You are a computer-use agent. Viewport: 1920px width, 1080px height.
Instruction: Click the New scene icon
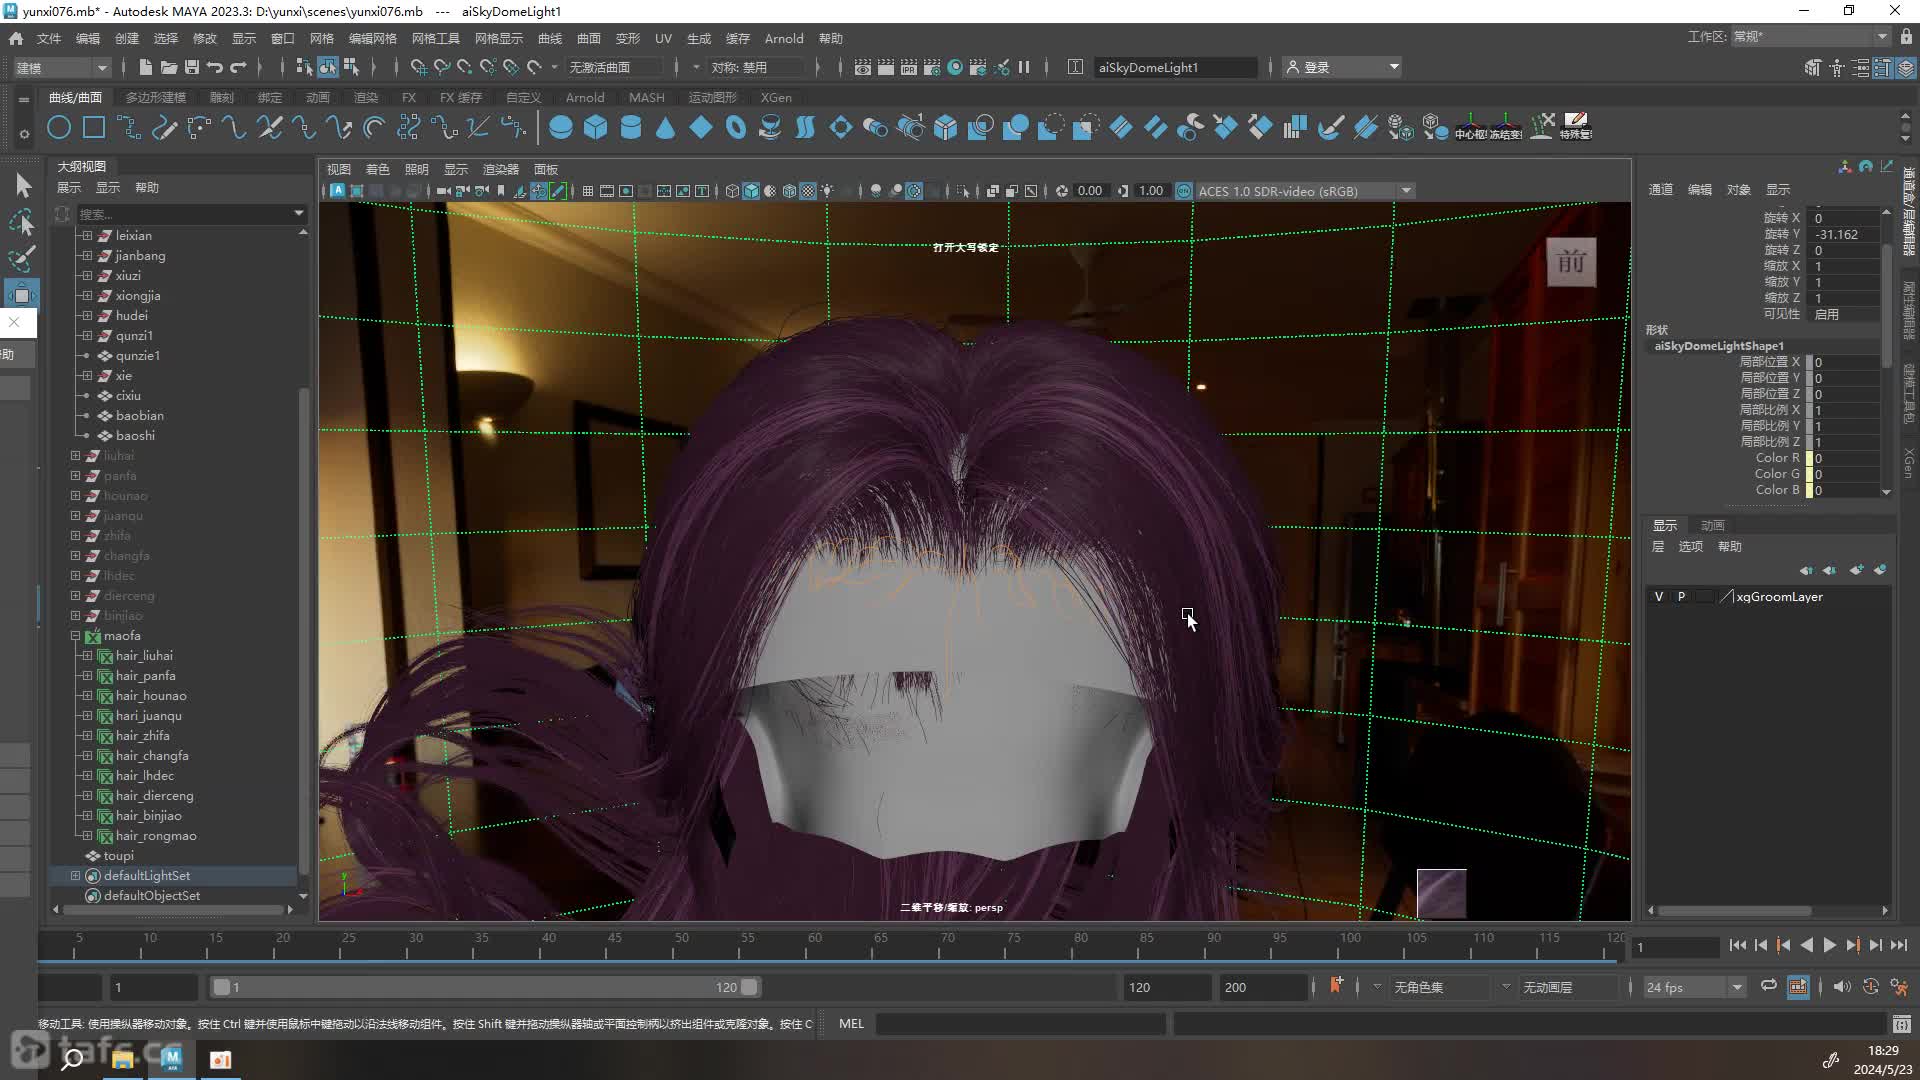click(x=145, y=67)
